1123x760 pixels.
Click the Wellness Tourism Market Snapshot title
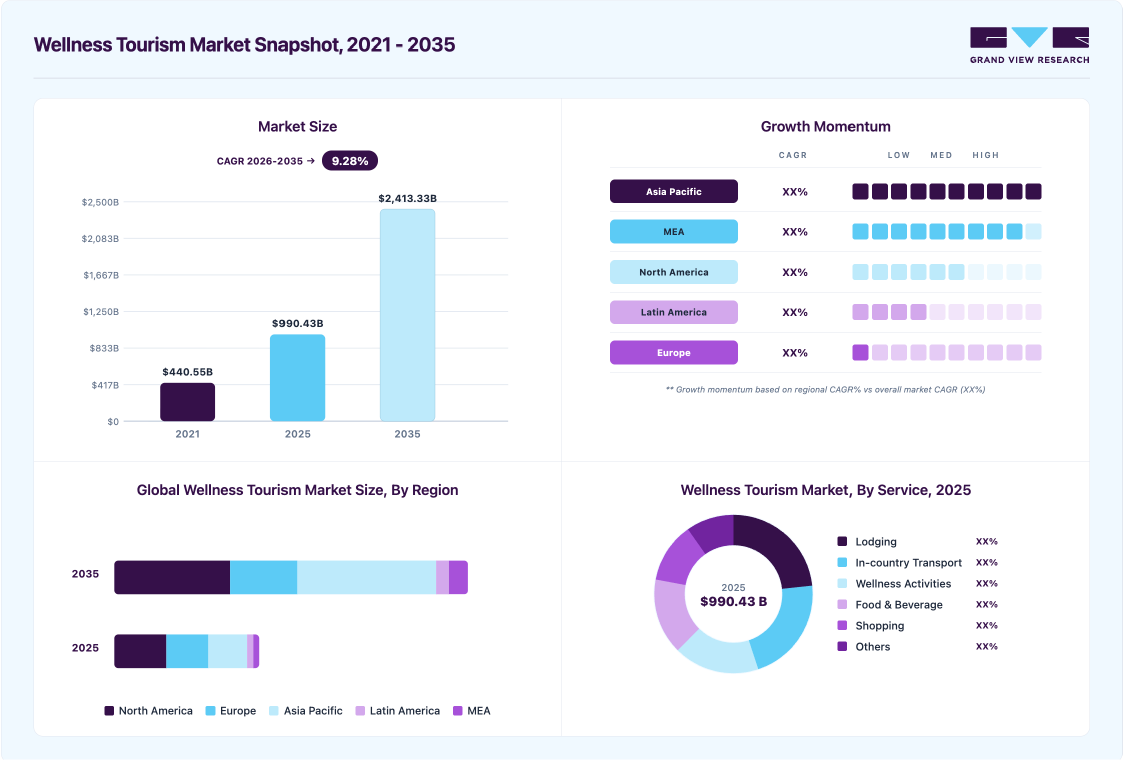point(244,44)
